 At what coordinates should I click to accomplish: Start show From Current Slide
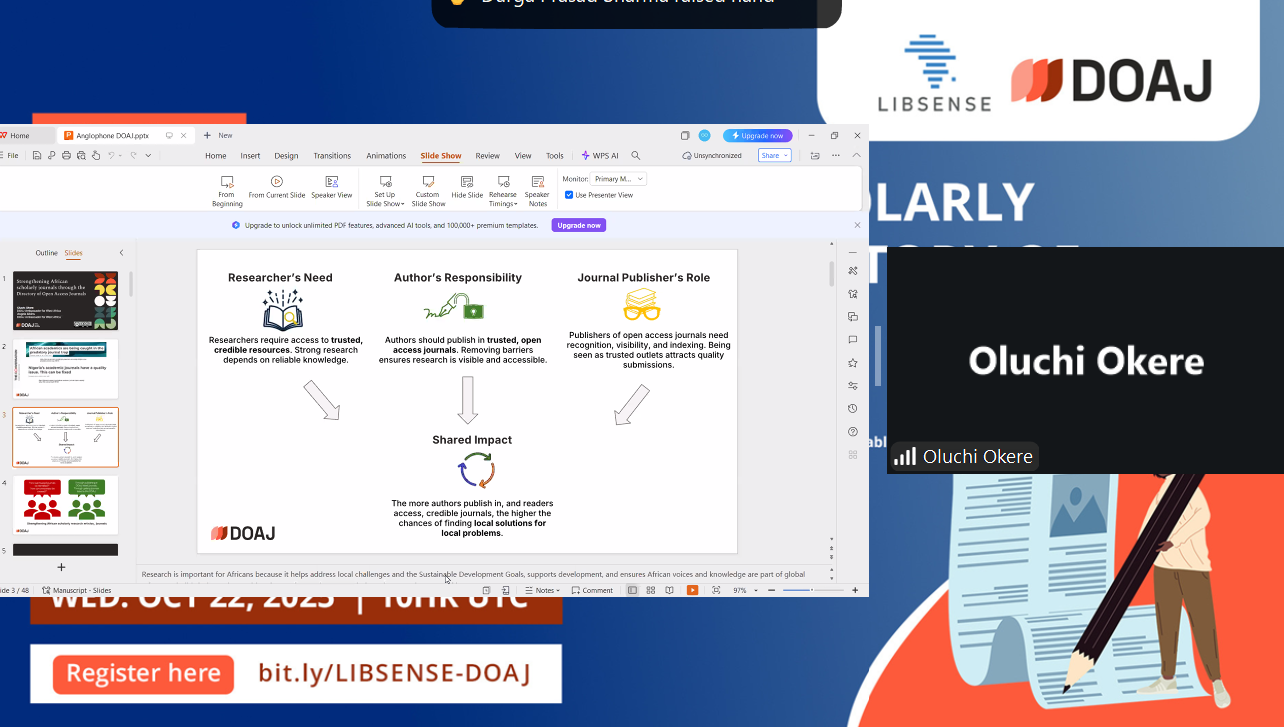(x=277, y=187)
